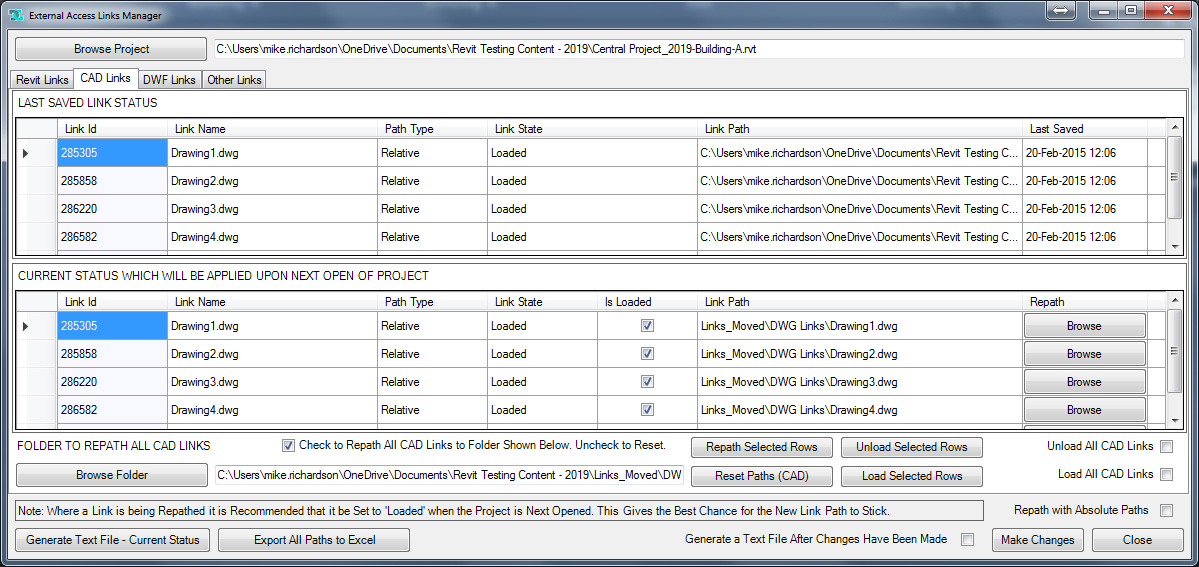Click the project file path field
This screenshot has width=1199, height=567.
point(698,49)
